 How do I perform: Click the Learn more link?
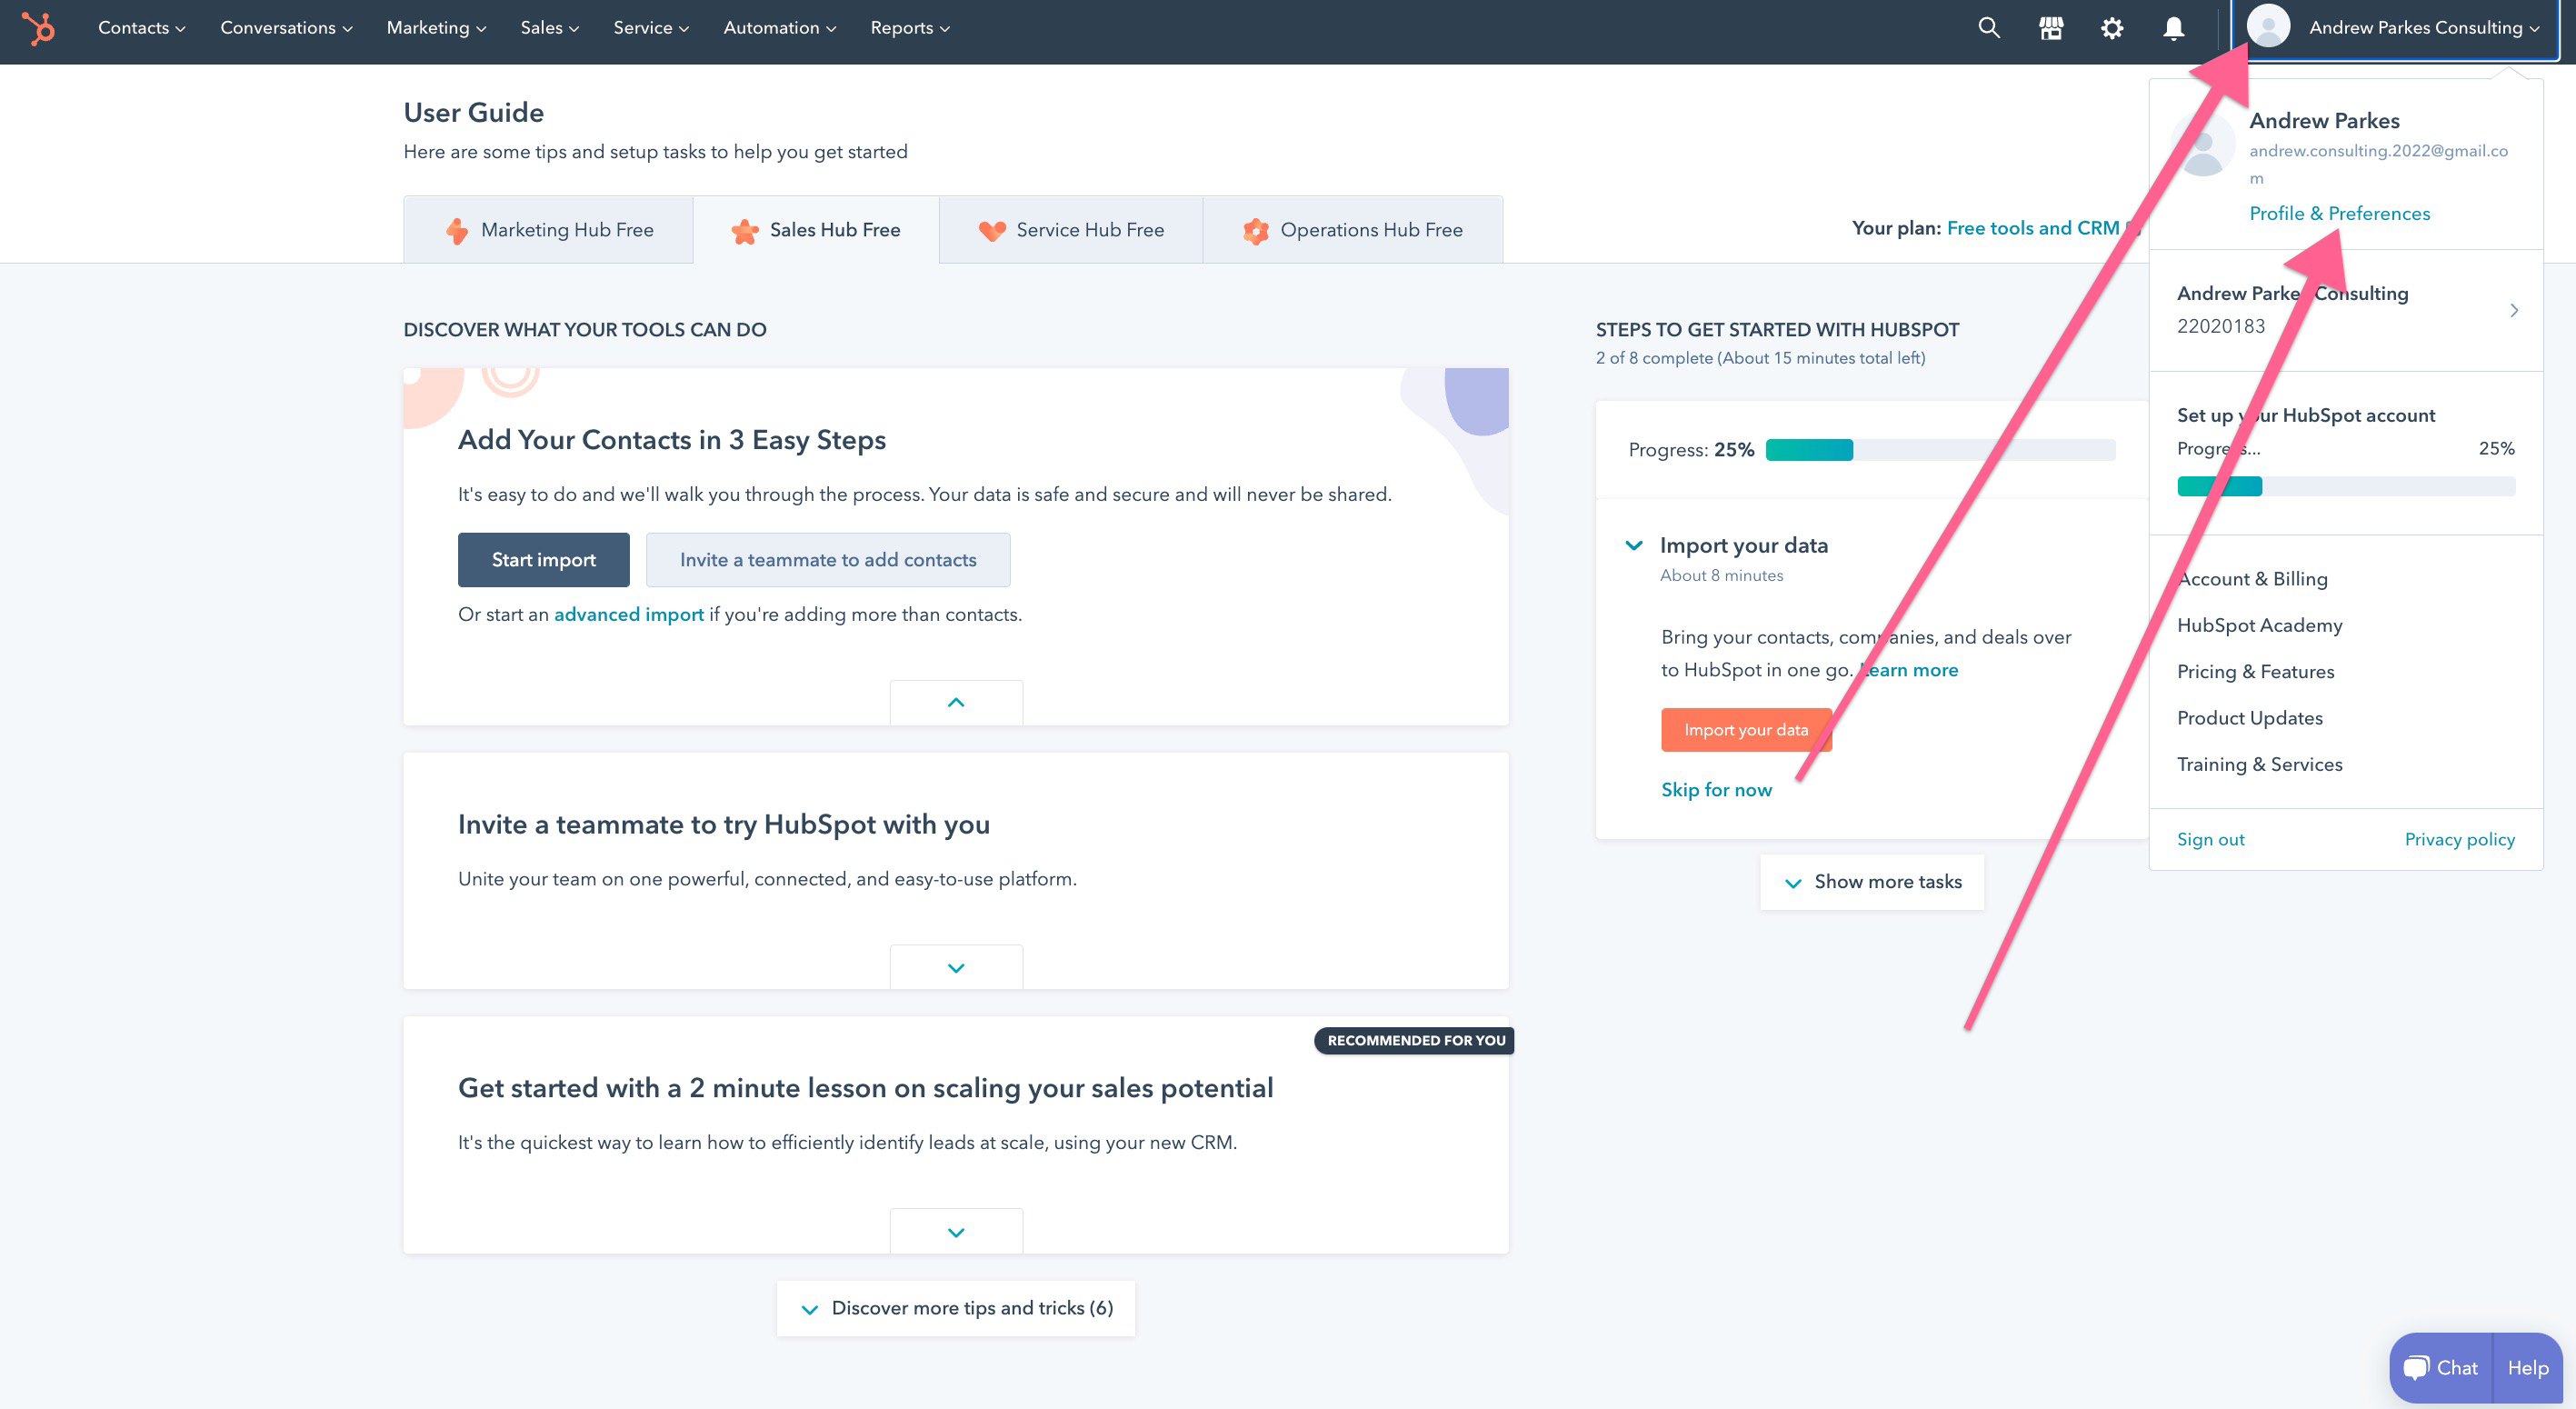(1910, 670)
